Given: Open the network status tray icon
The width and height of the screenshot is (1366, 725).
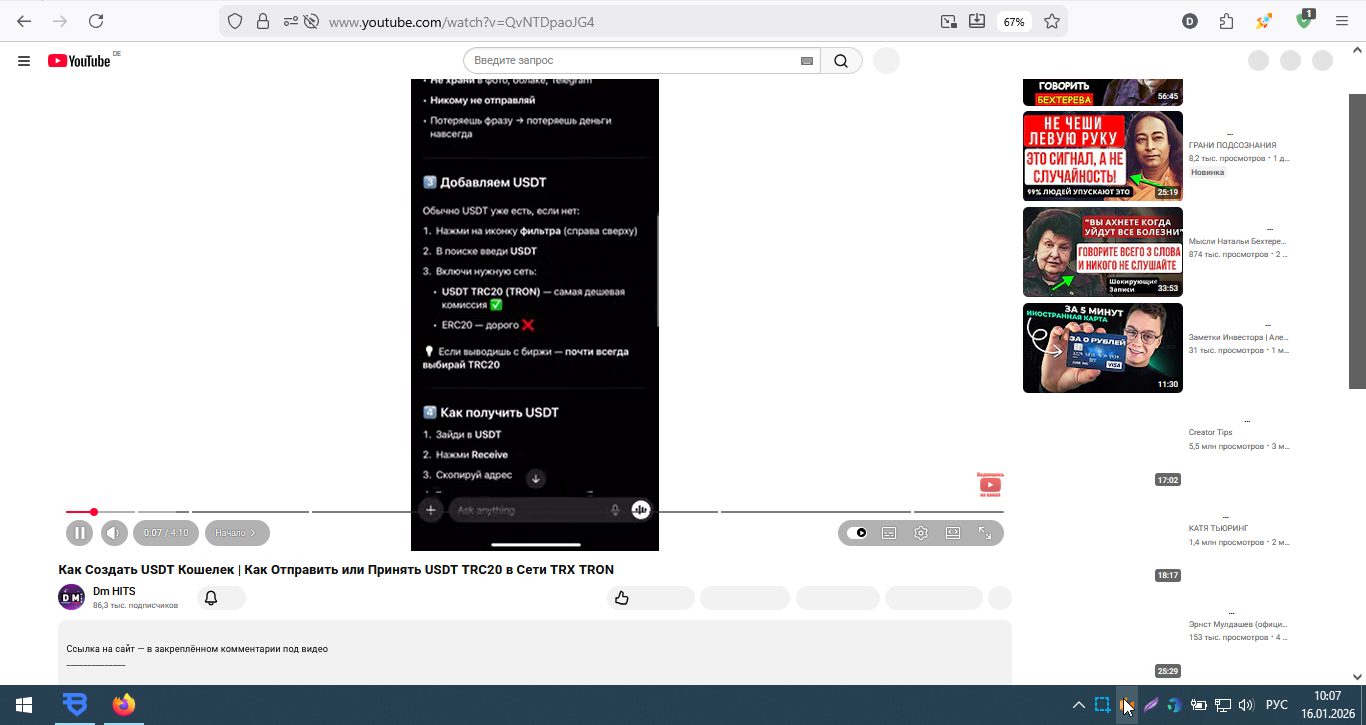Looking at the screenshot, I should pyautogui.click(x=1222, y=705).
